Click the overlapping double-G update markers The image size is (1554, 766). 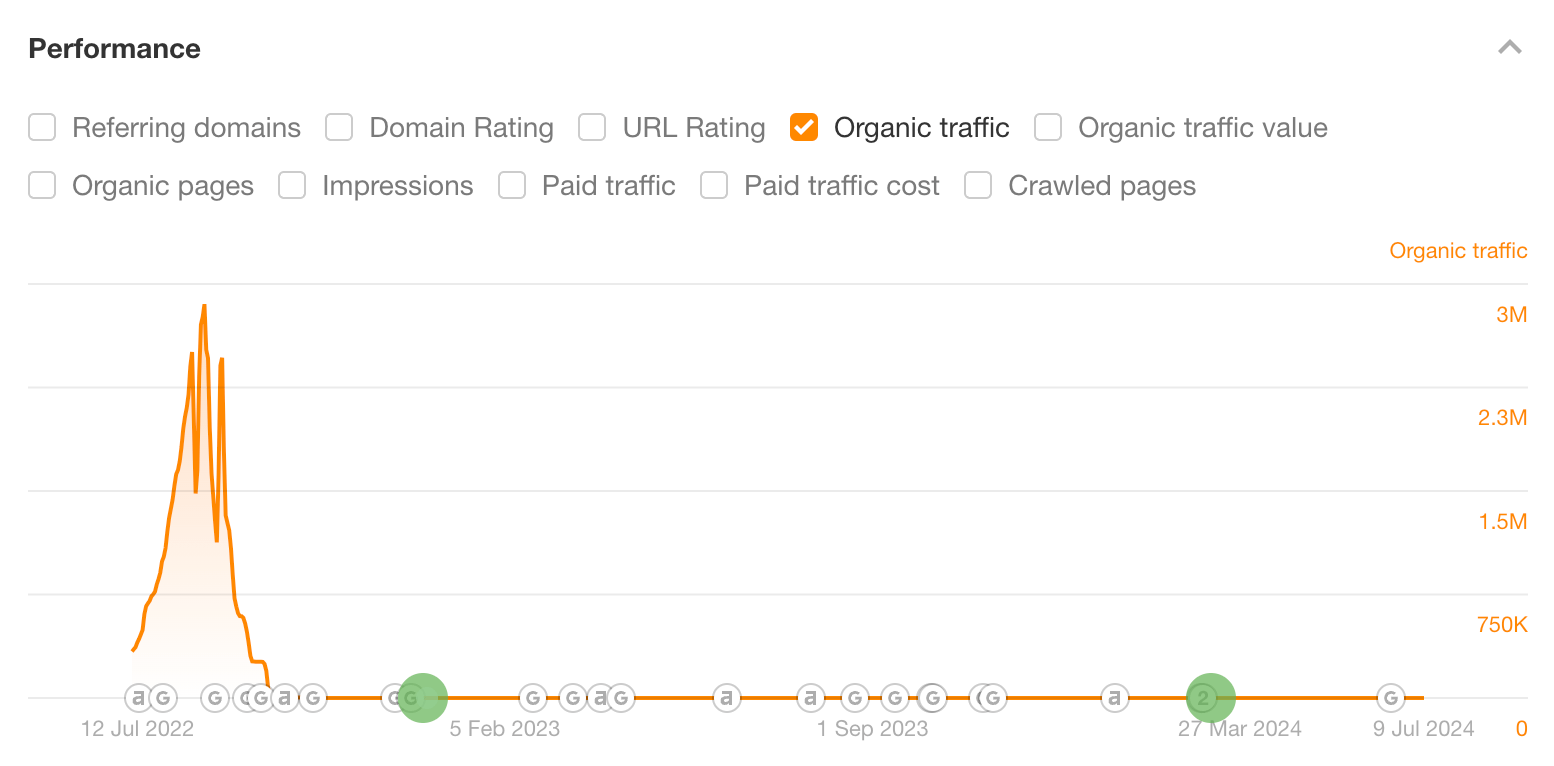click(x=988, y=698)
